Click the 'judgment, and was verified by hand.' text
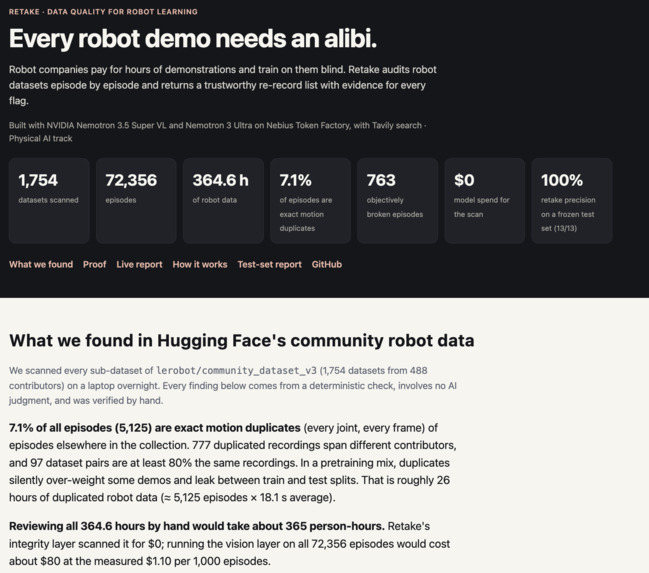This screenshot has width=649, height=573. (x=86, y=401)
